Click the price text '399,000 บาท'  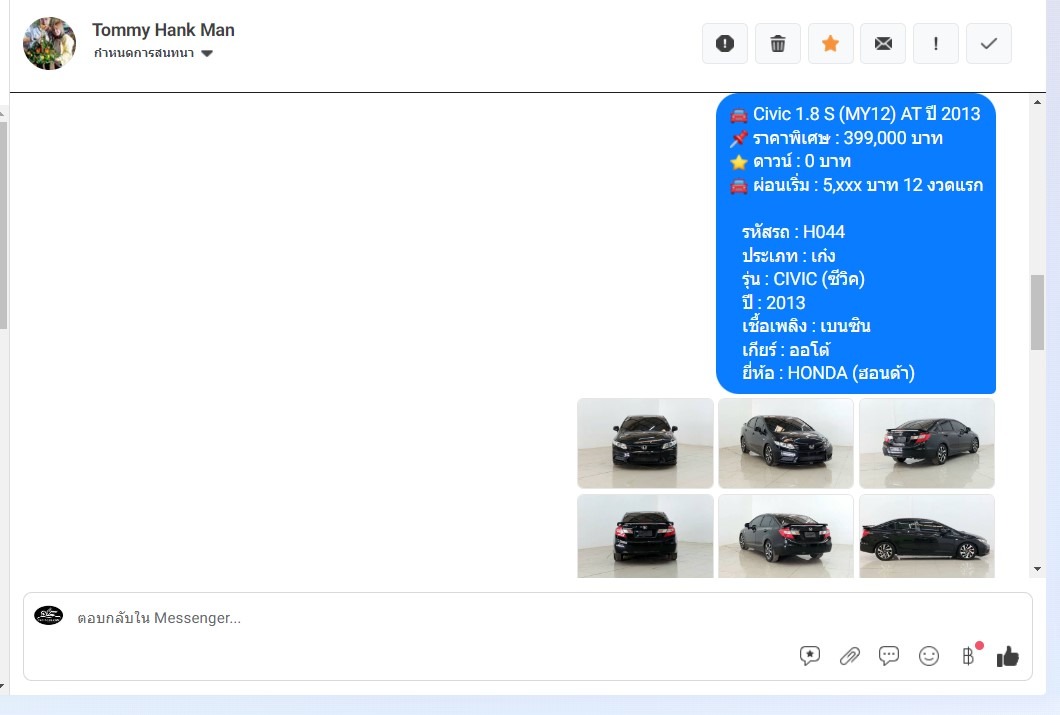pos(892,138)
